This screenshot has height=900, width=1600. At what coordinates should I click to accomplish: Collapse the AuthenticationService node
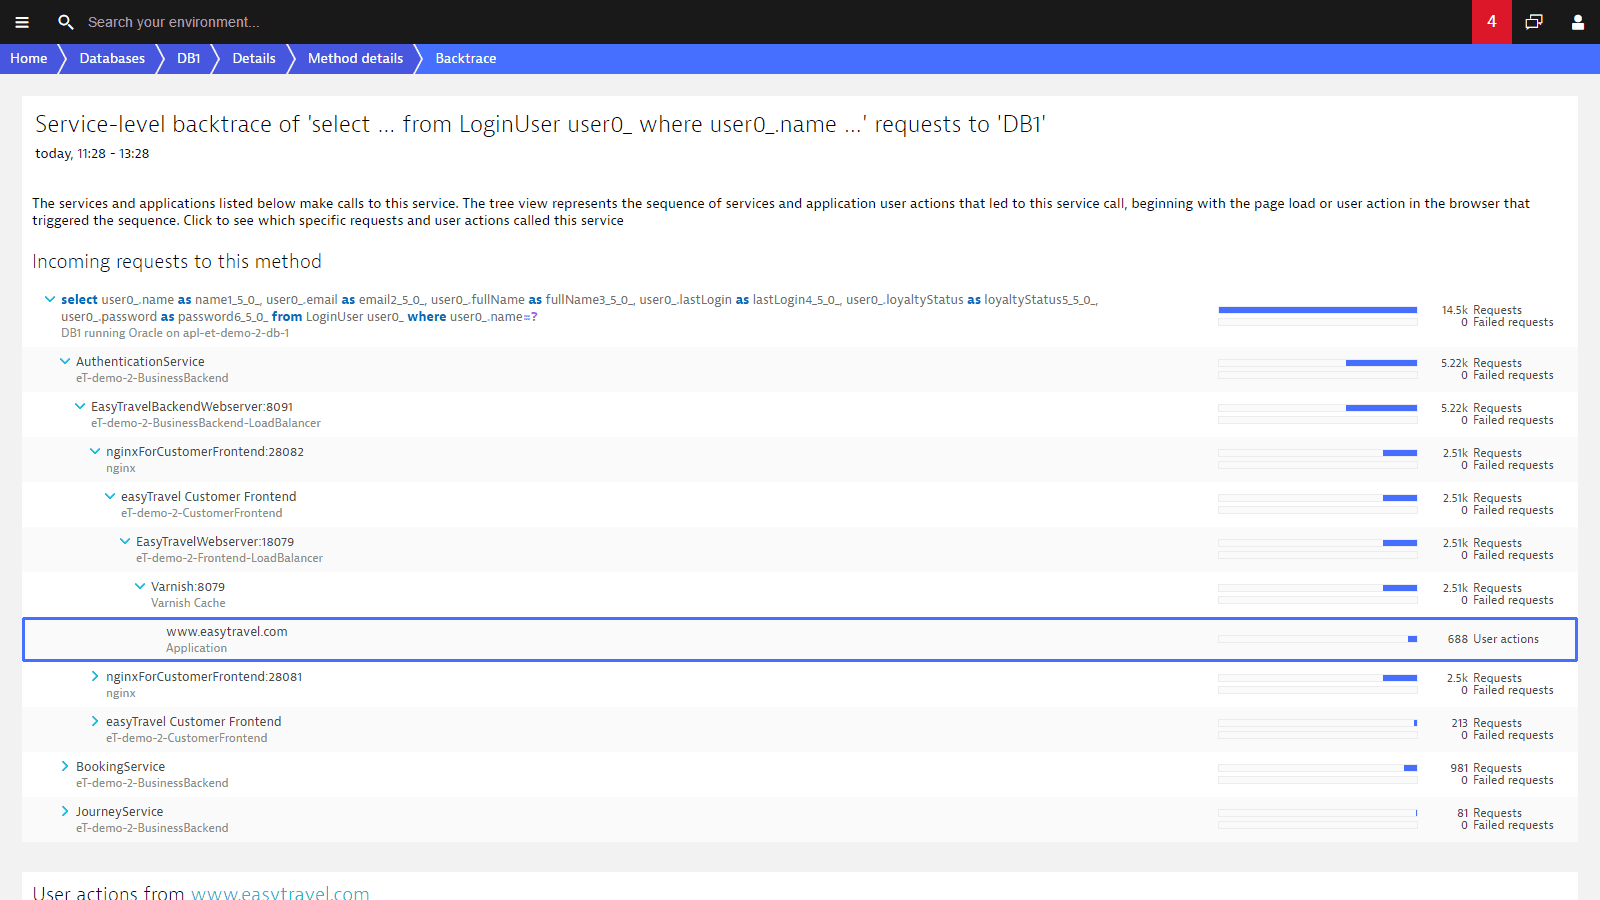pos(65,361)
